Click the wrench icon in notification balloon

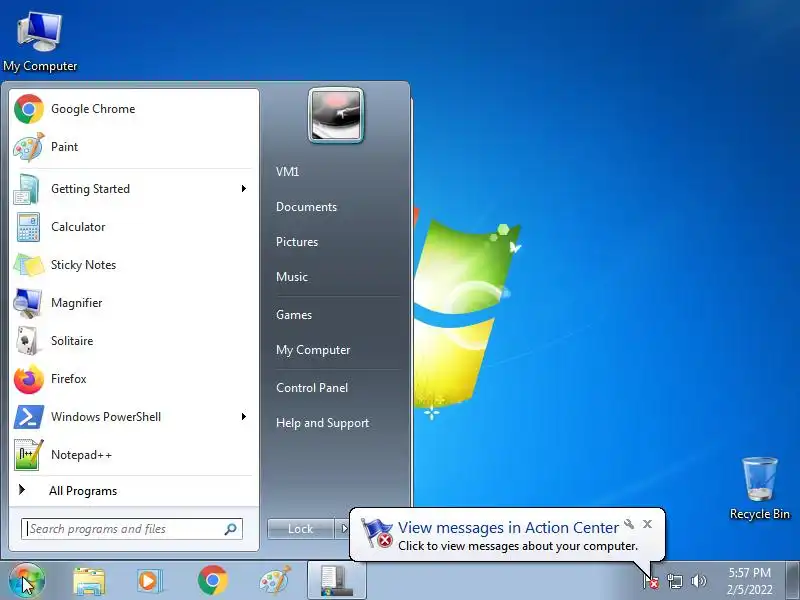click(630, 524)
